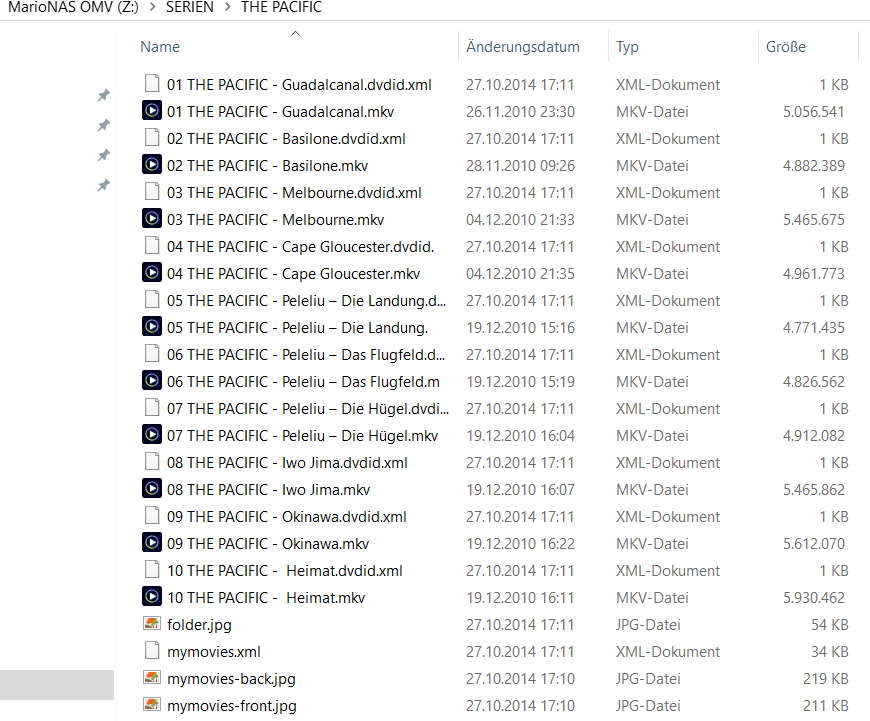Viewport: 870px width, 721px height.
Task: Select the highlighted gray sidebar item
Action: pos(57,684)
